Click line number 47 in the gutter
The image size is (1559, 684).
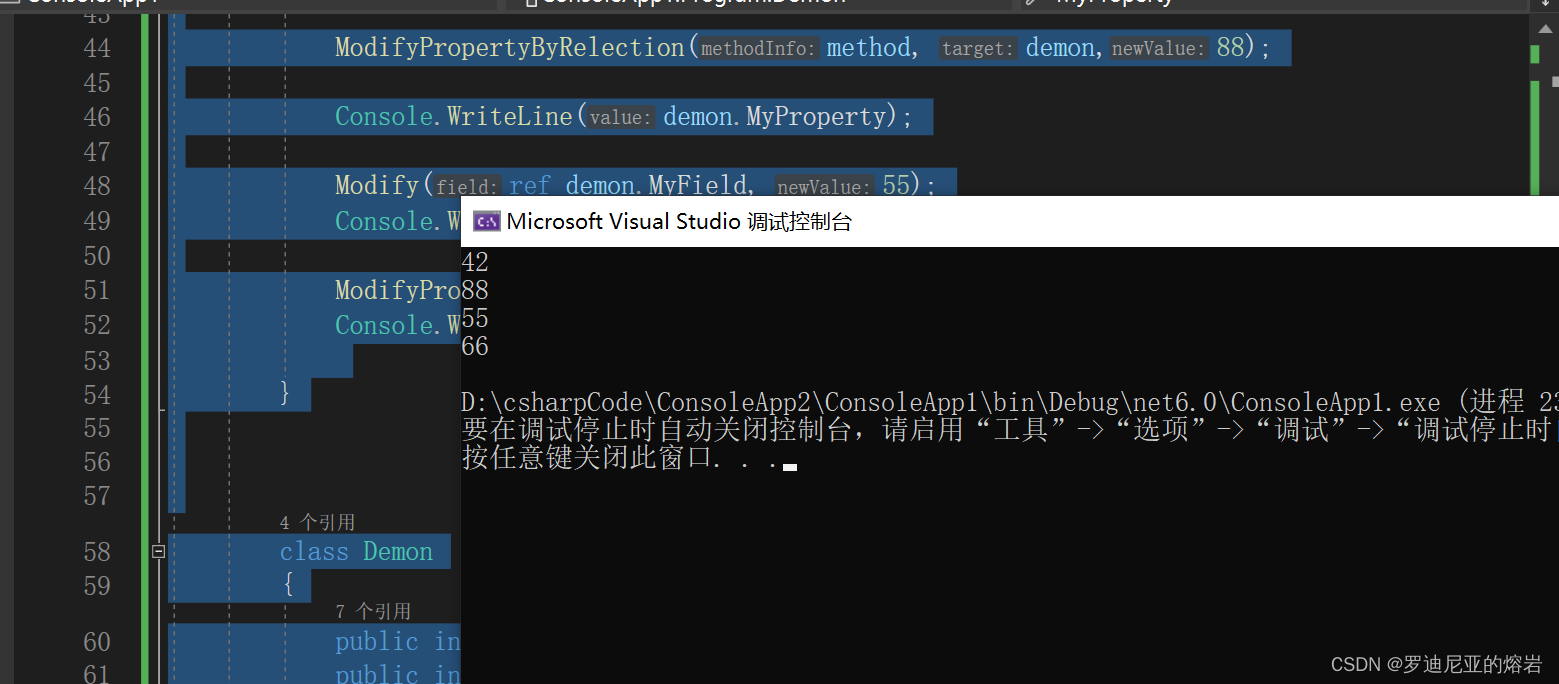tap(97, 152)
